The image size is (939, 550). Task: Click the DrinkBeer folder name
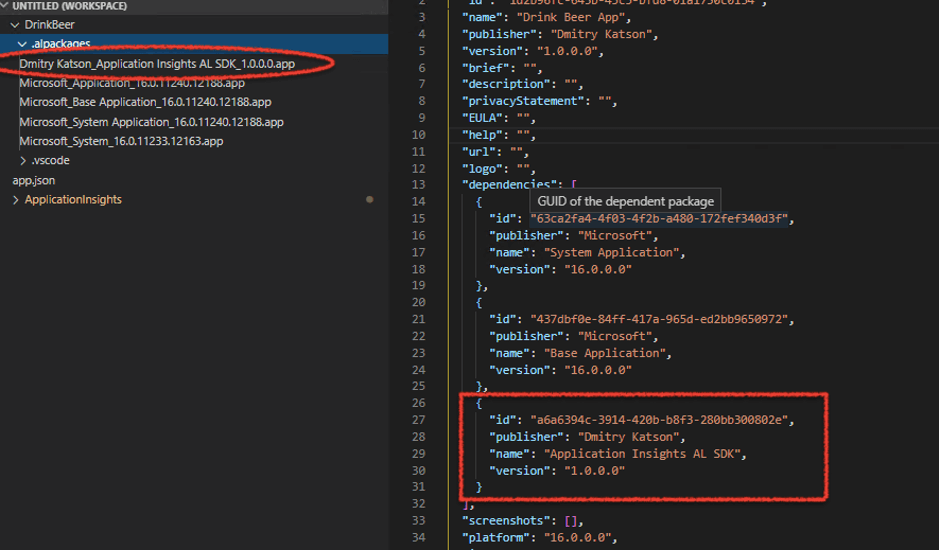[50, 25]
